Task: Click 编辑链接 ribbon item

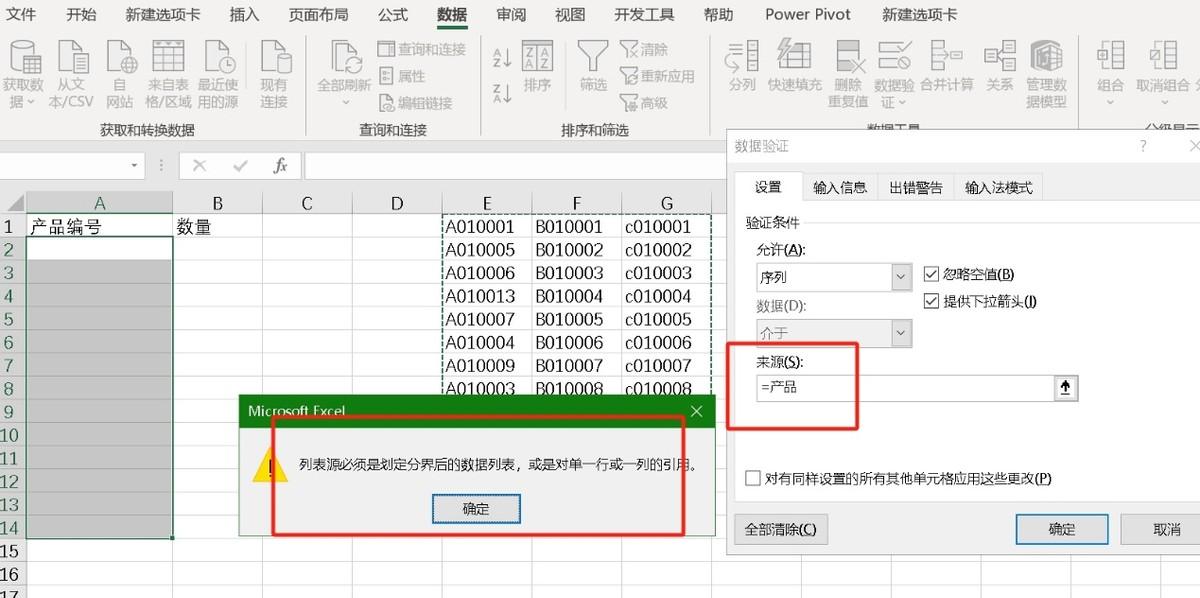Action: (415, 103)
